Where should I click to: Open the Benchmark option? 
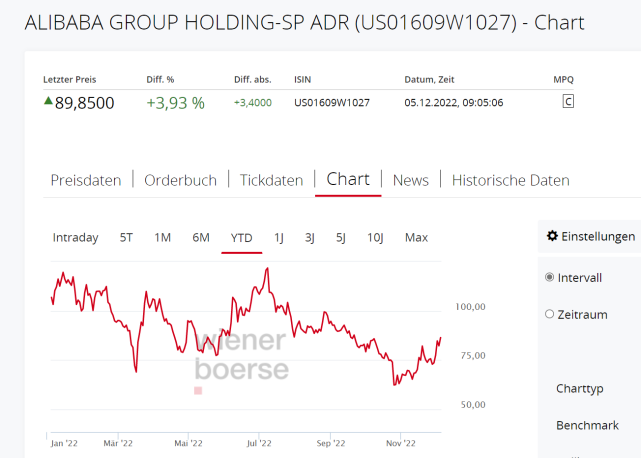click(587, 425)
